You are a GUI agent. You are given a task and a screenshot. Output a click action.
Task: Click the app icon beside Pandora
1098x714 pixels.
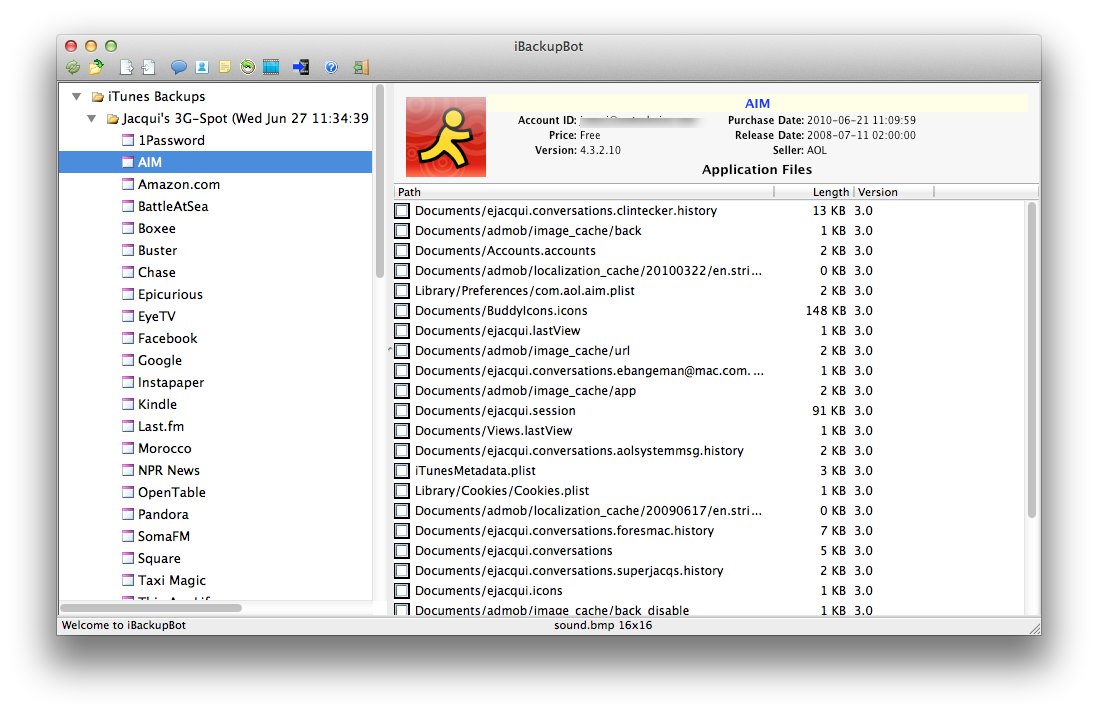pos(128,514)
